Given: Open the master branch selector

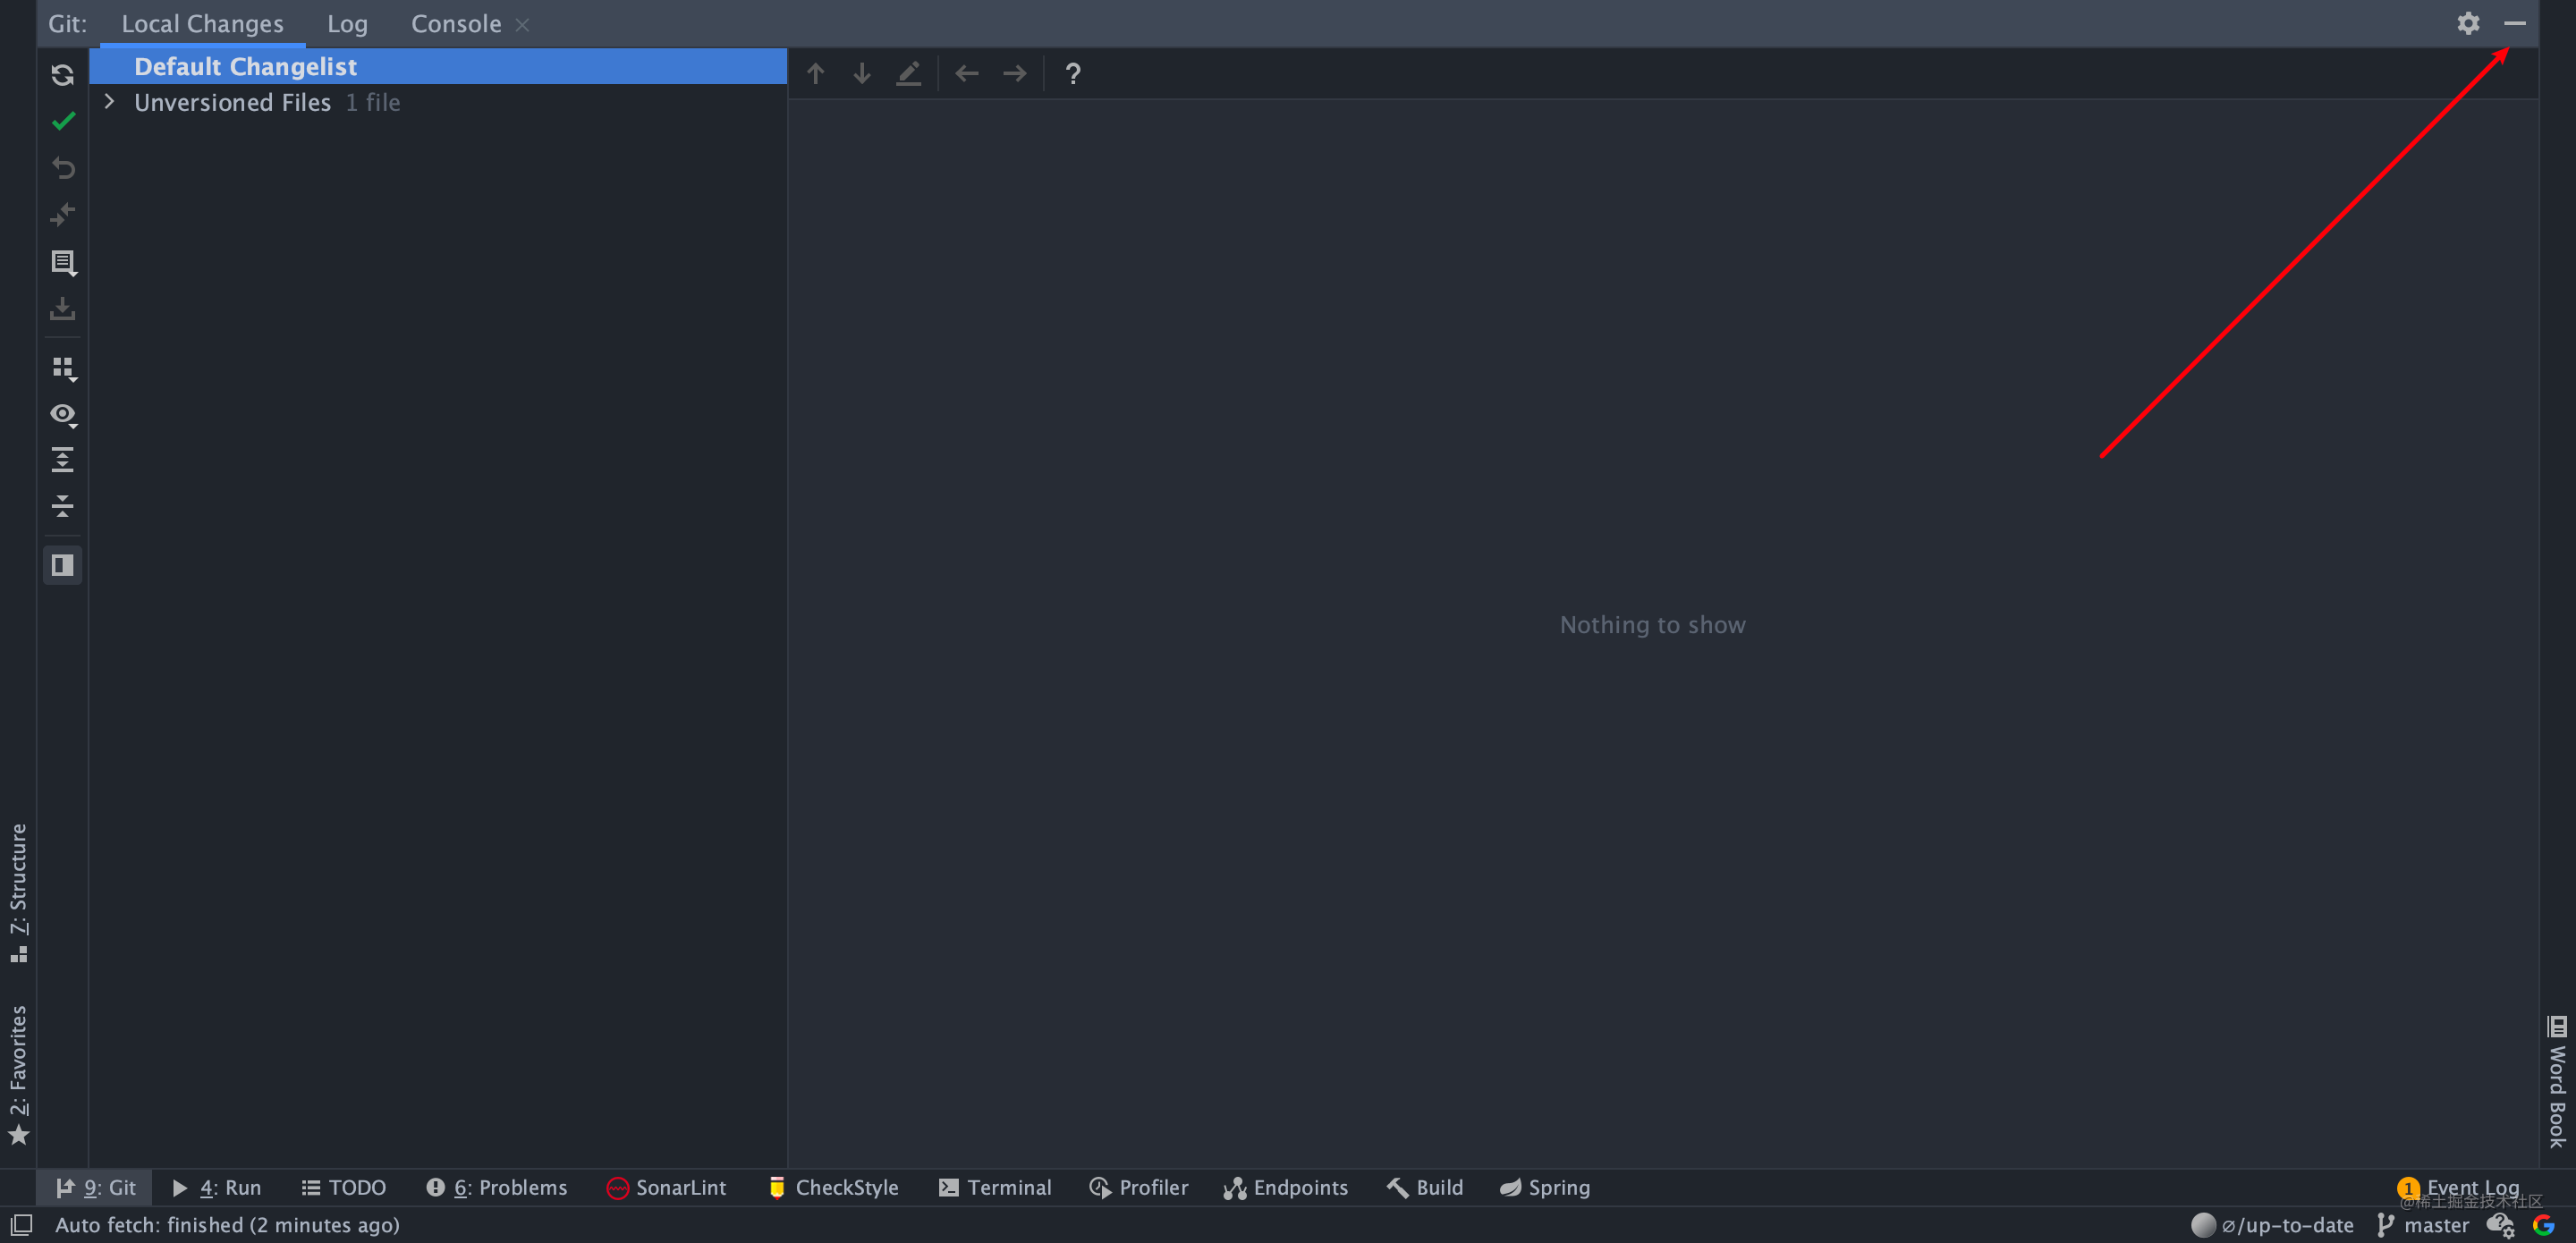Looking at the screenshot, I should tap(2423, 1225).
